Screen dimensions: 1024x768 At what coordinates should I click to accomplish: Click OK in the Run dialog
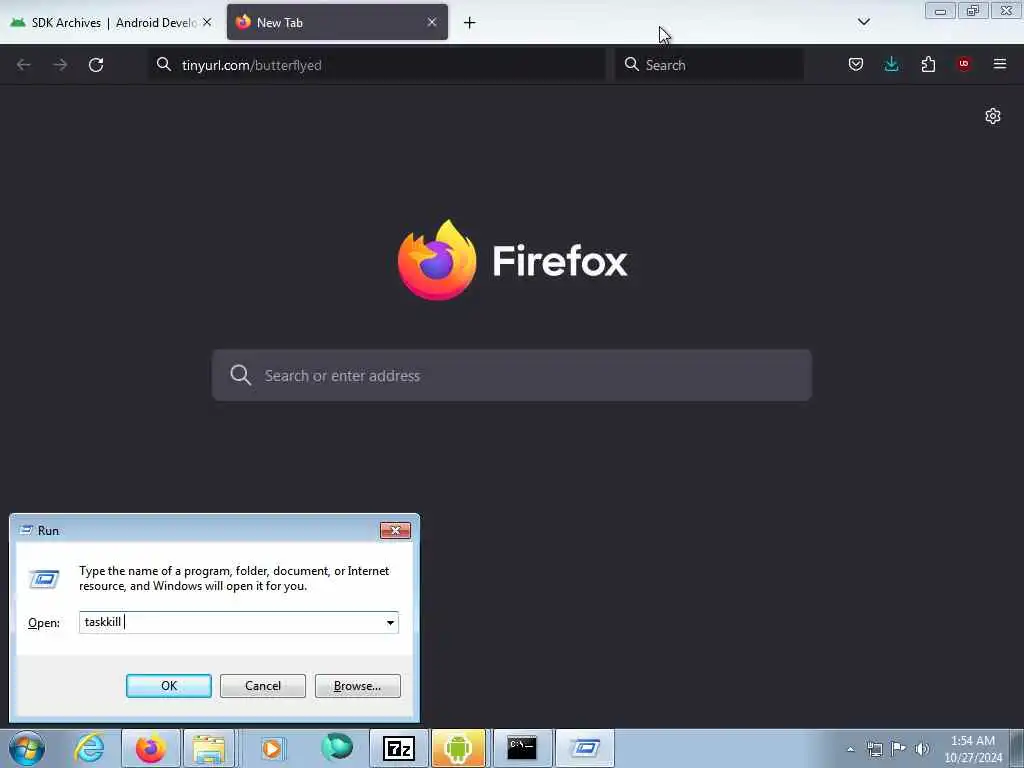(168, 686)
